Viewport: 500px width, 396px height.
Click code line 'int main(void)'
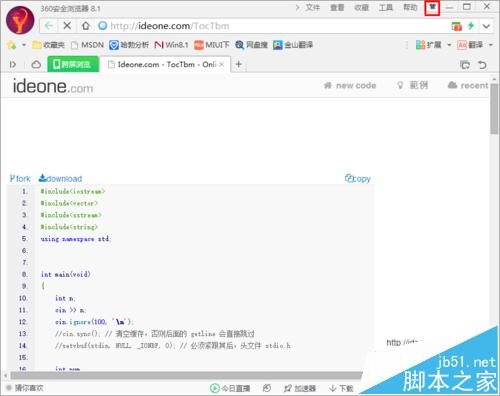(x=66, y=274)
